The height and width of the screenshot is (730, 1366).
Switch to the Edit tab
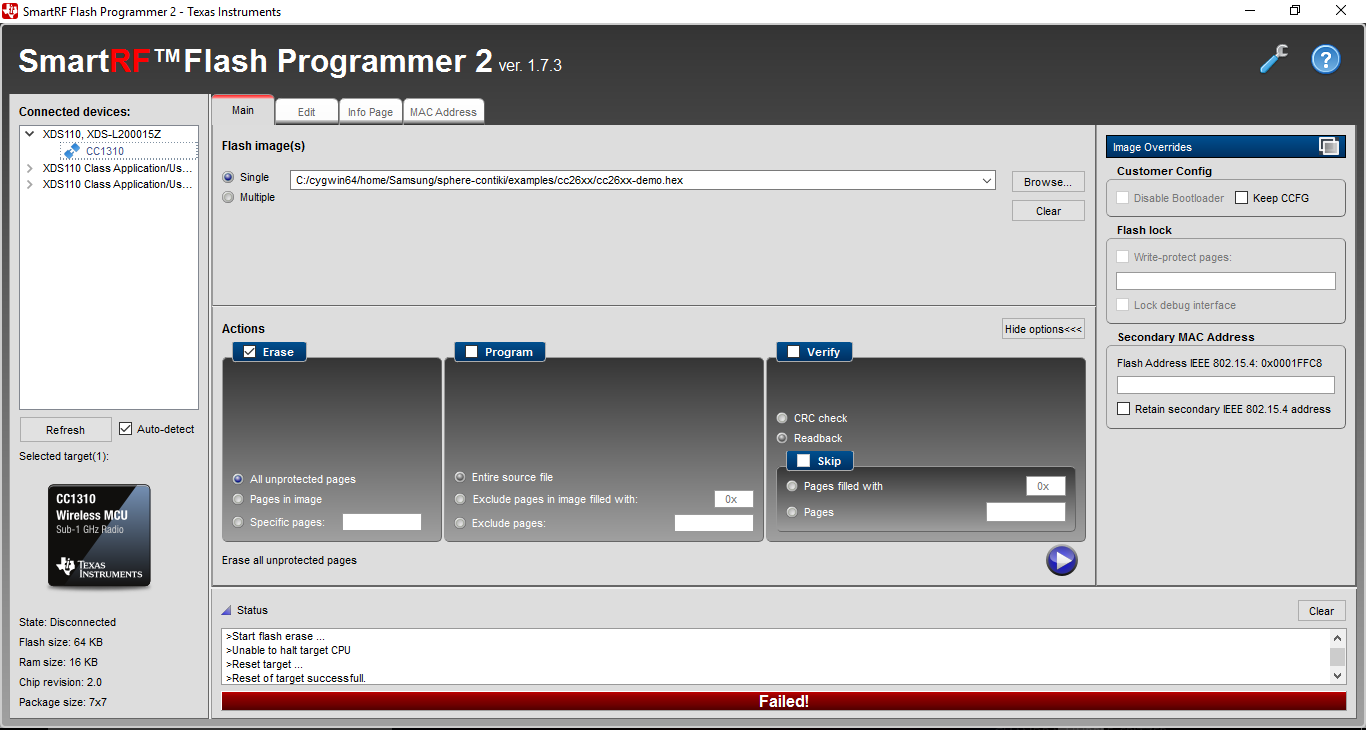click(306, 112)
